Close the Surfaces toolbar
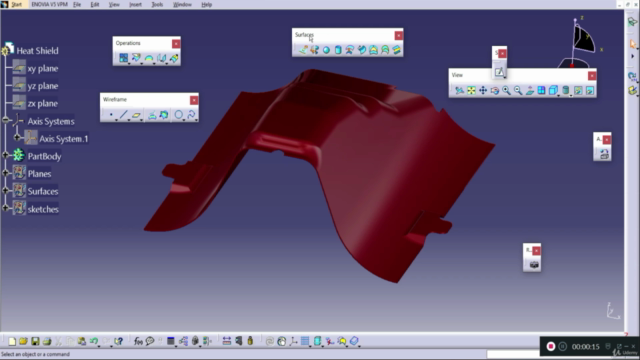 [x=398, y=36]
